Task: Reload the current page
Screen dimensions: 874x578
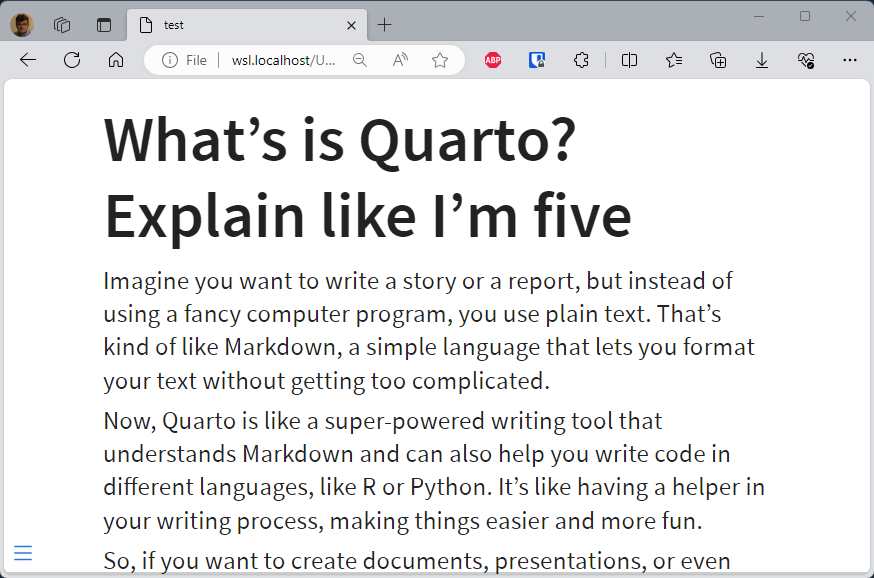Action: pyautogui.click(x=72, y=60)
